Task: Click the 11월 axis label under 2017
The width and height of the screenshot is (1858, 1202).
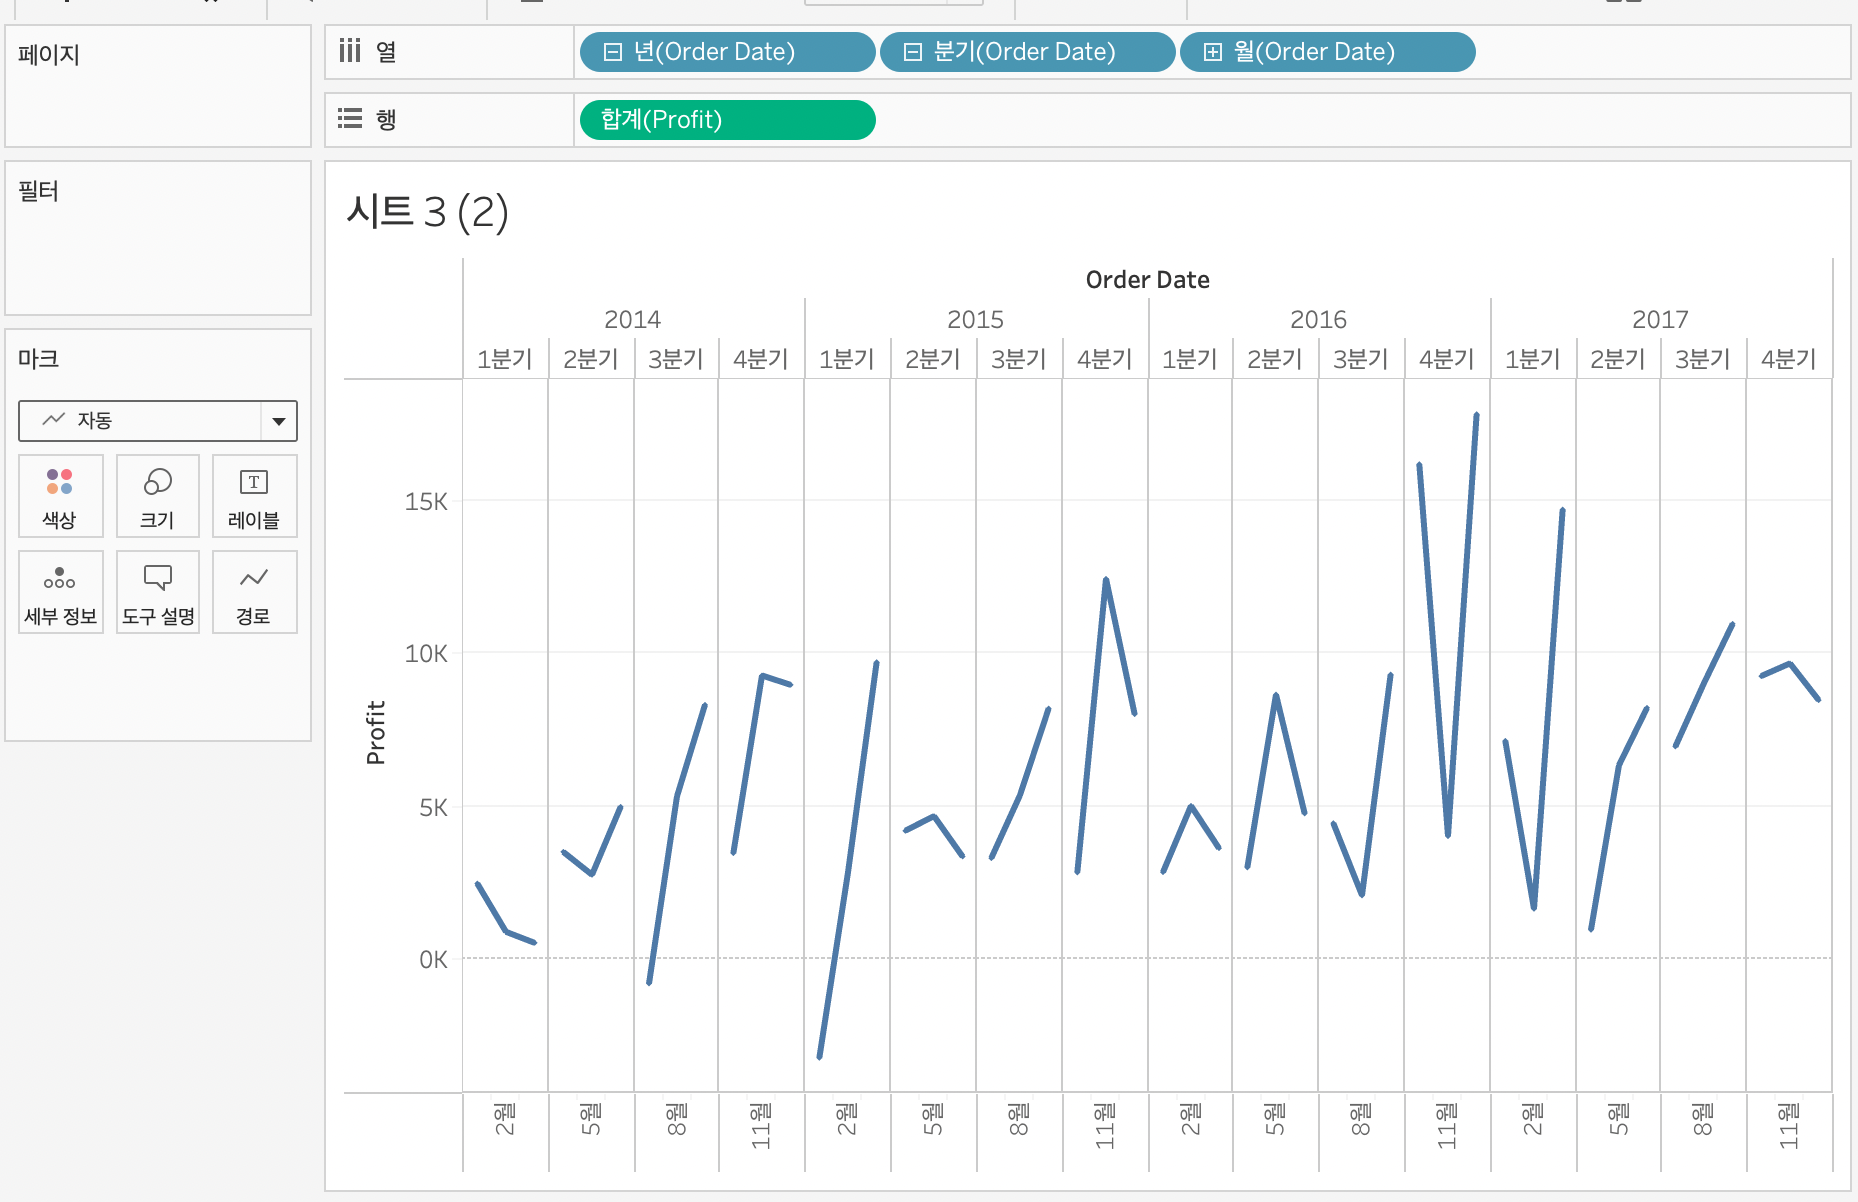Action: [1789, 1125]
